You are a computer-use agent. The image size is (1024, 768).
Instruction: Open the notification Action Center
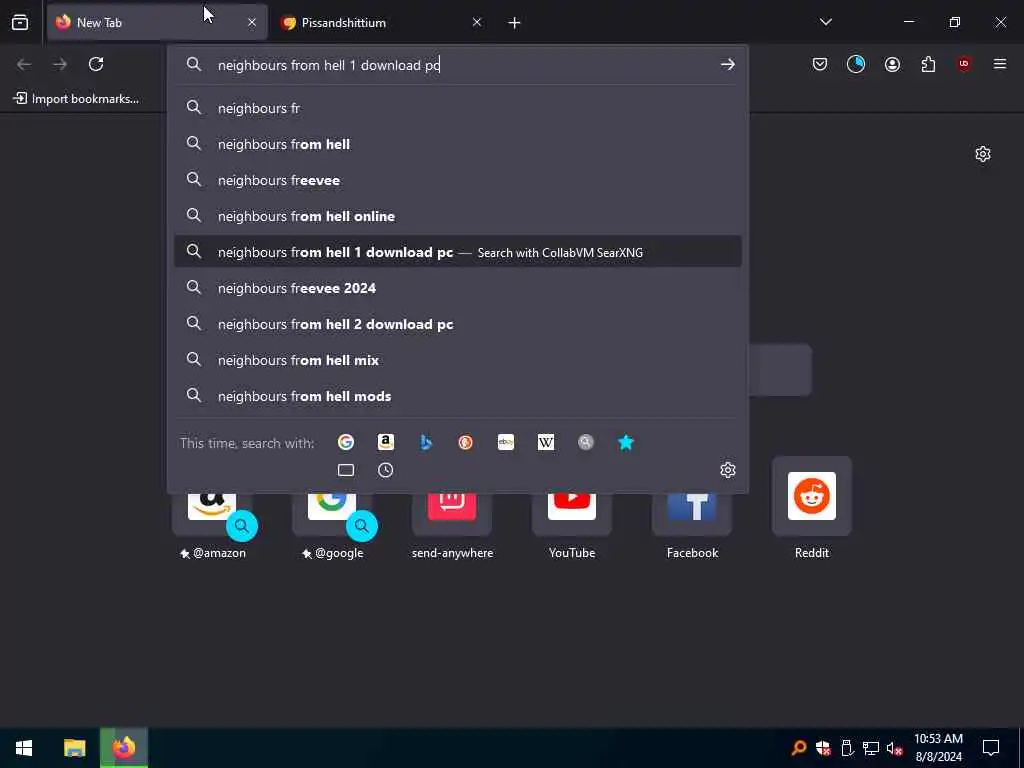click(991, 748)
